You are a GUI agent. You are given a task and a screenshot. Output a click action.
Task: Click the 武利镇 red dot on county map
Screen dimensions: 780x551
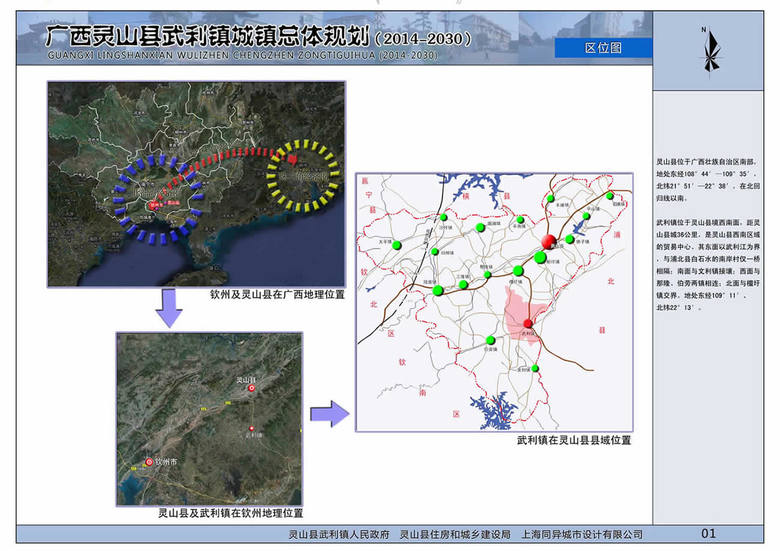(x=527, y=322)
